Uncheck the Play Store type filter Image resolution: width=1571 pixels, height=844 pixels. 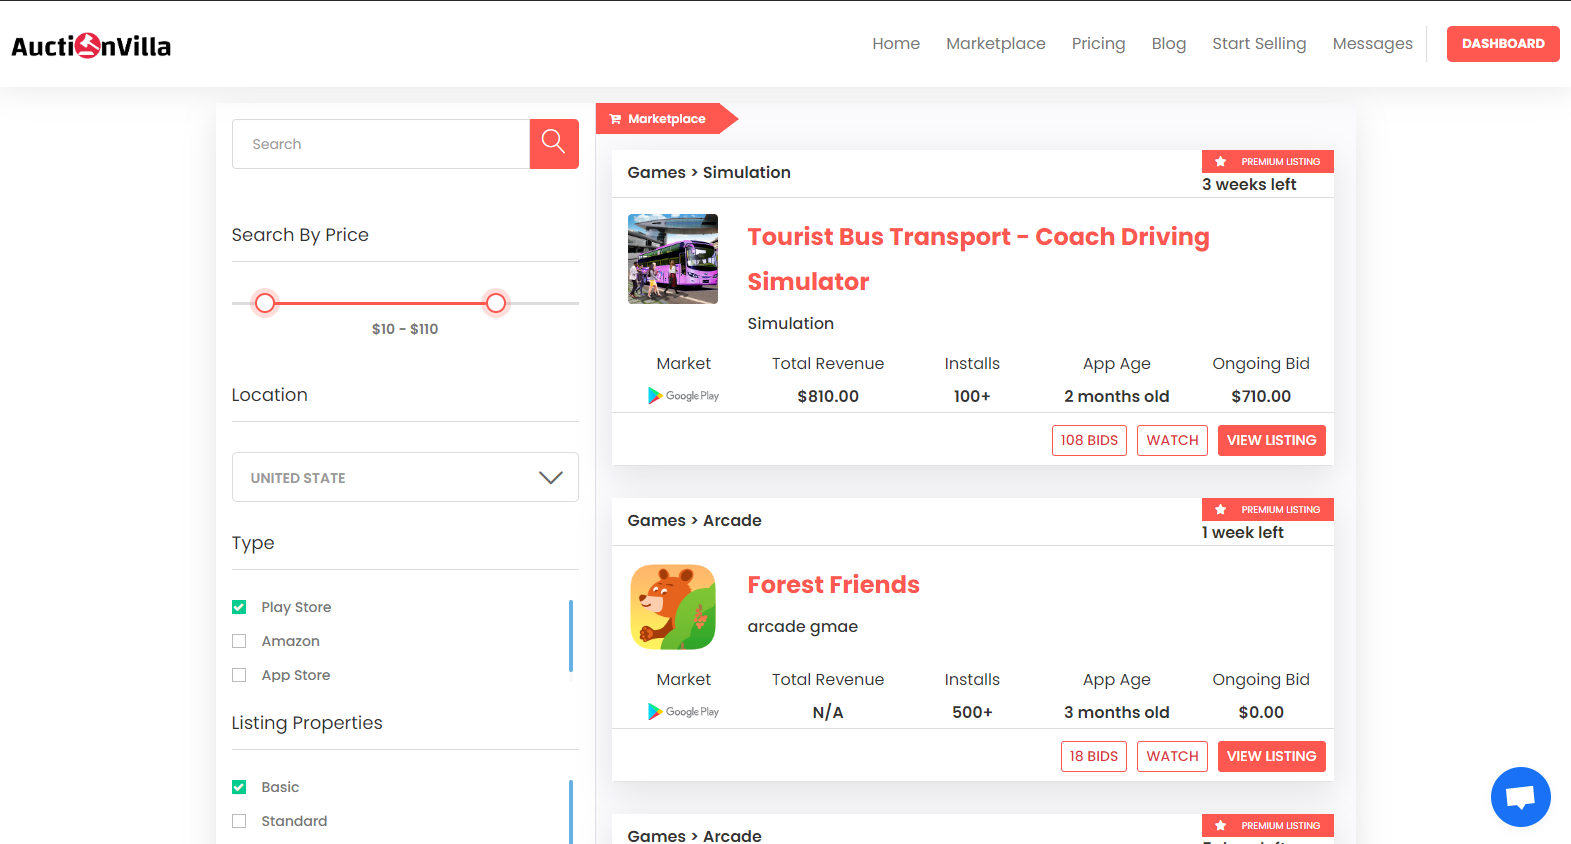239,607
